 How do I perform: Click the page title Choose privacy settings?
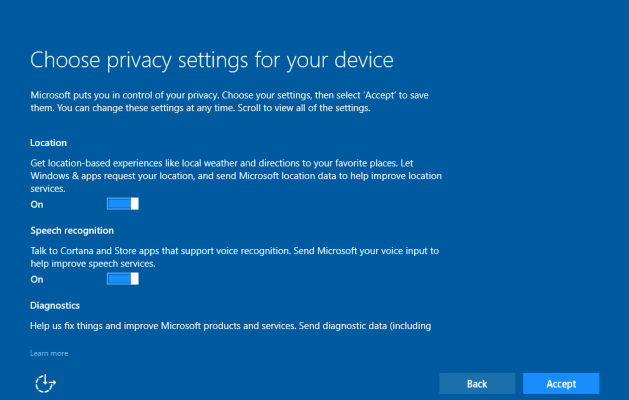[212, 60]
